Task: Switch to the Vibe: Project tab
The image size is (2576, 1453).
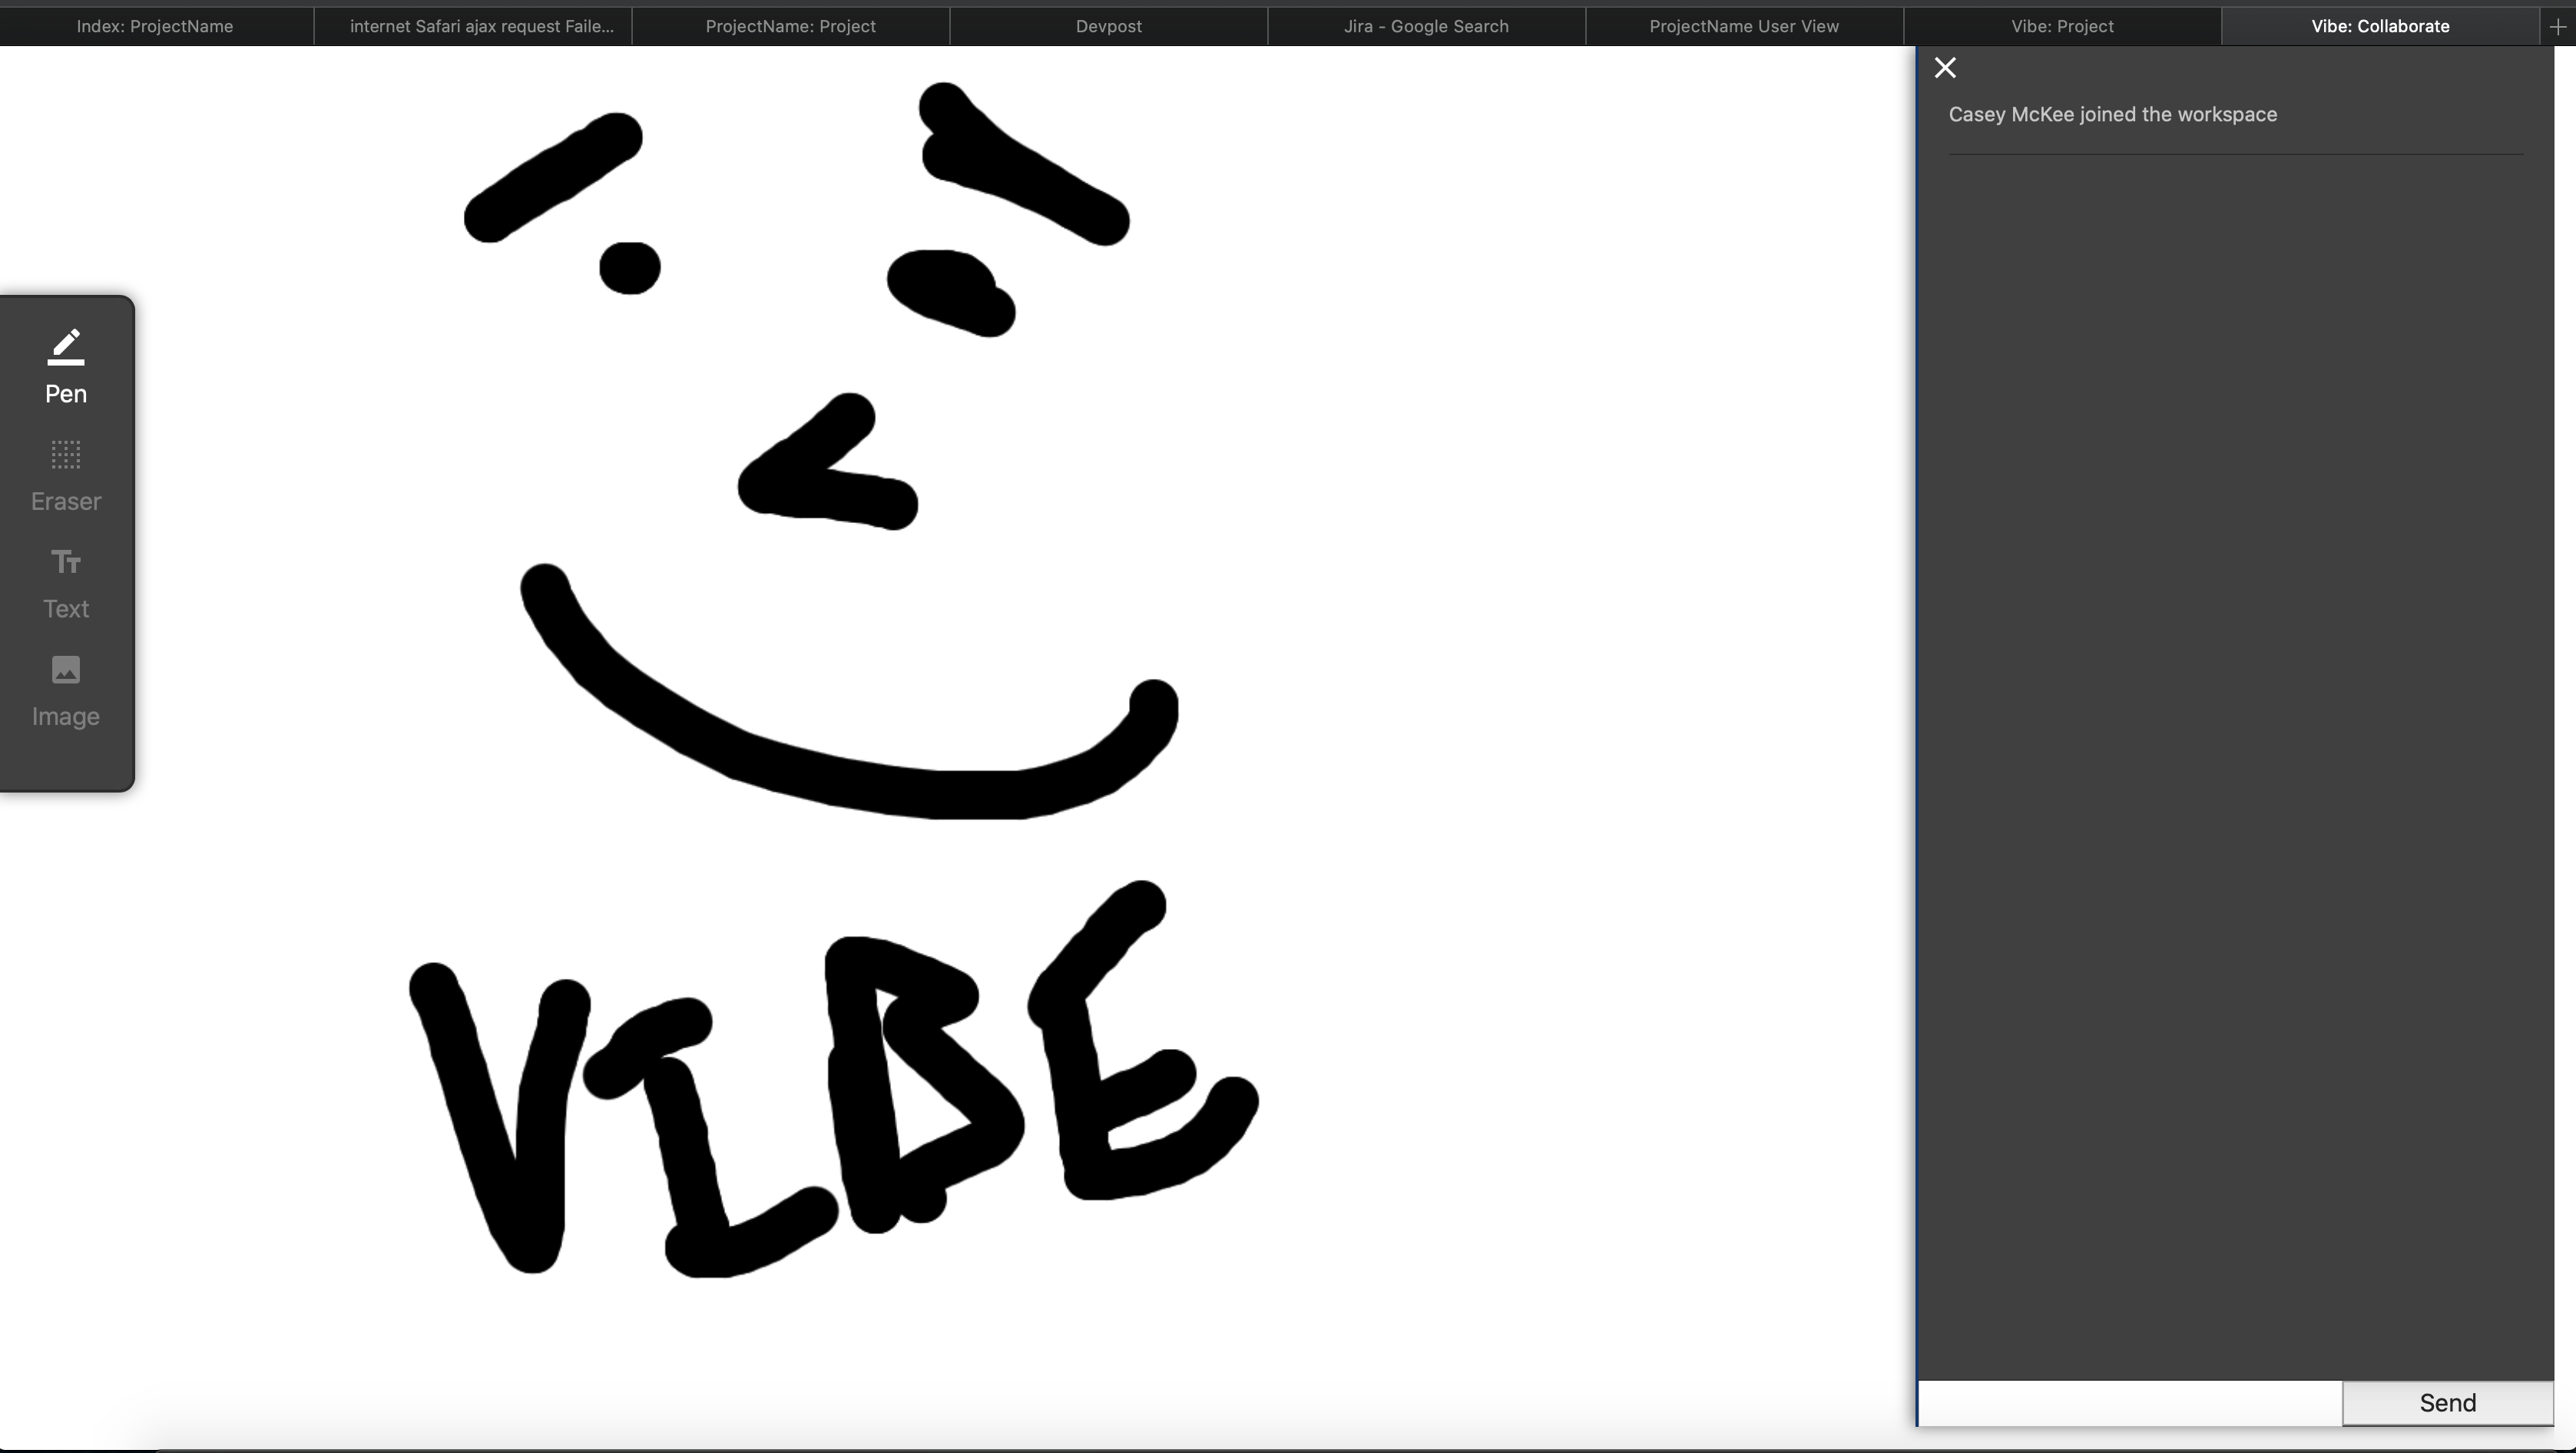Action: (x=2061, y=25)
